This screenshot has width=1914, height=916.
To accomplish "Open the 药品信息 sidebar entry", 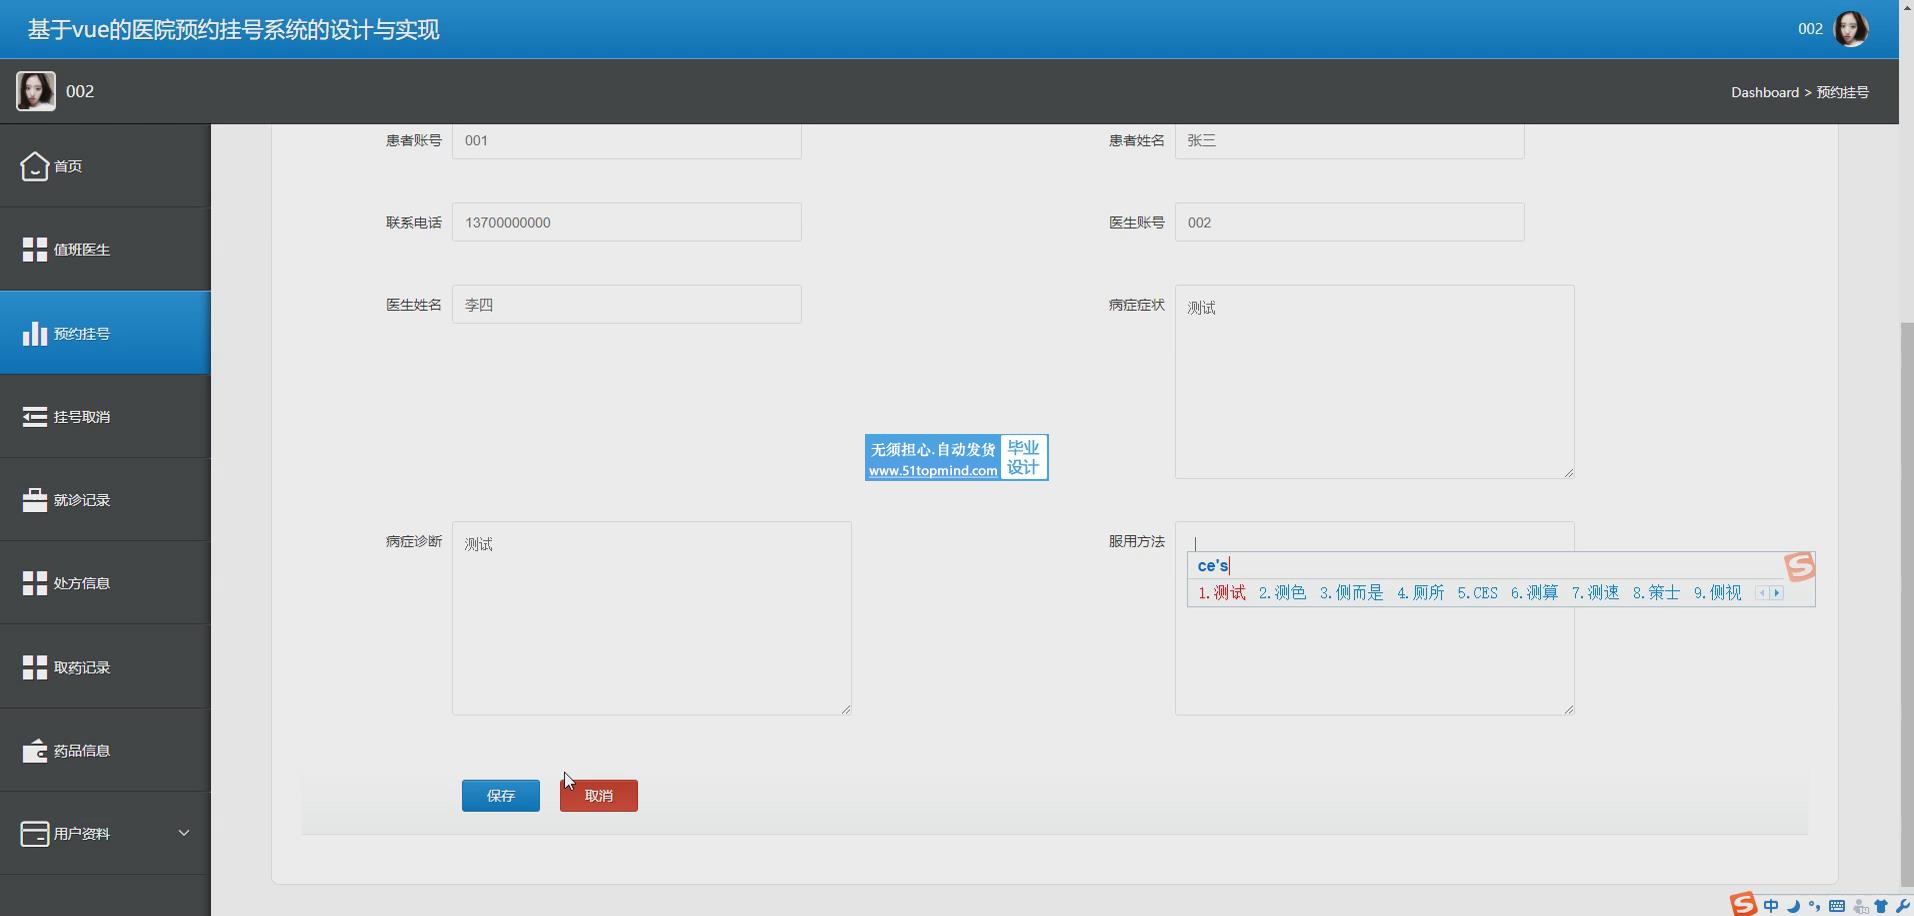I will (105, 750).
